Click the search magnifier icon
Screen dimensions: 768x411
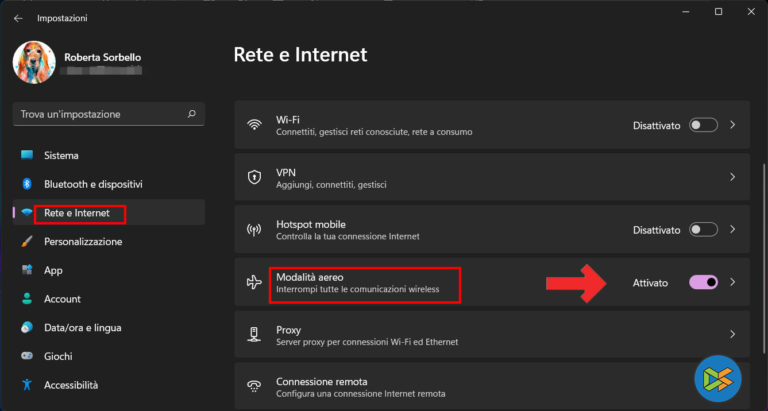(192, 114)
